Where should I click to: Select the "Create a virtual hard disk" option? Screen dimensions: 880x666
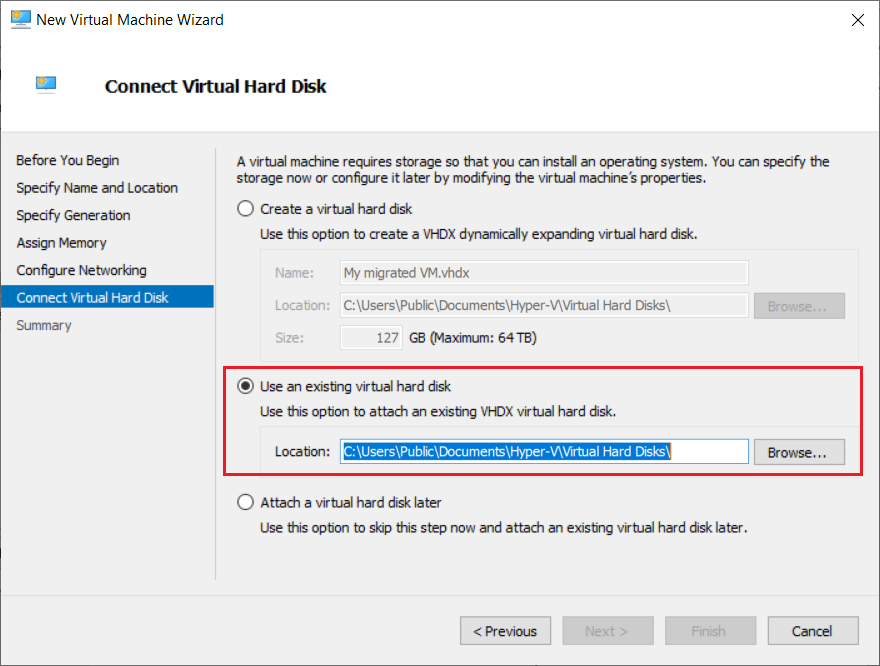pyautogui.click(x=245, y=208)
